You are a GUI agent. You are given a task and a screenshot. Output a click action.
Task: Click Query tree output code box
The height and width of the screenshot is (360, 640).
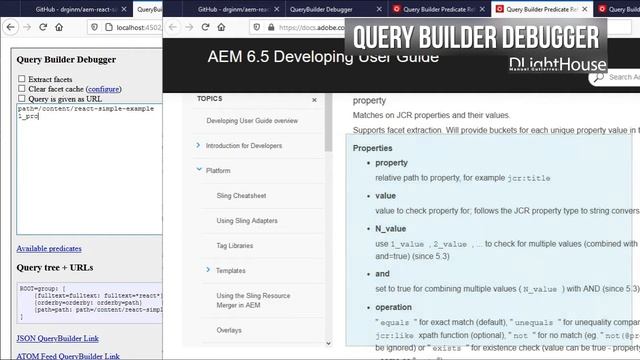[89, 302]
